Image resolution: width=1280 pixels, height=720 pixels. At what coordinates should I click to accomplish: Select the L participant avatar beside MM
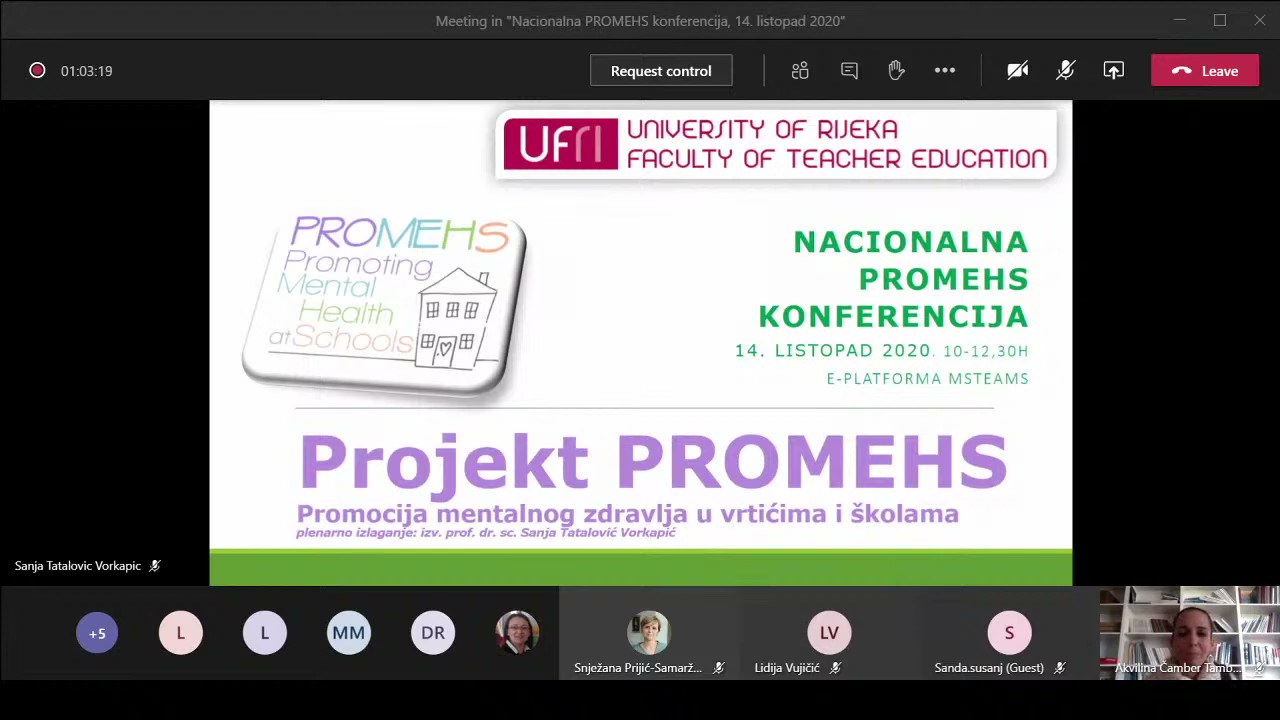pyautogui.click(x=265, y=633)
